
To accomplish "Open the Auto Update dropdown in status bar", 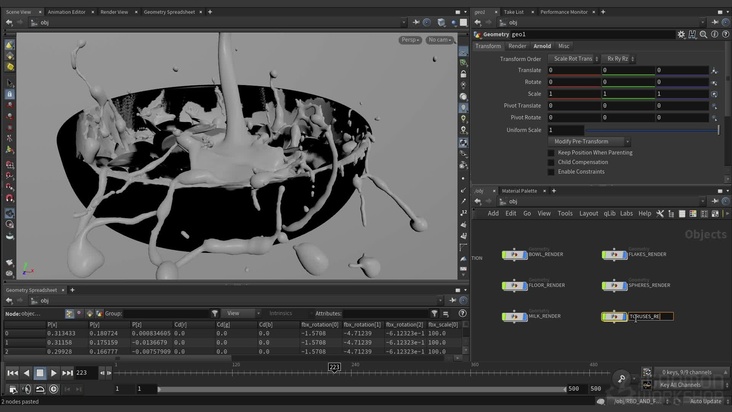I will (x=708, y=401).
